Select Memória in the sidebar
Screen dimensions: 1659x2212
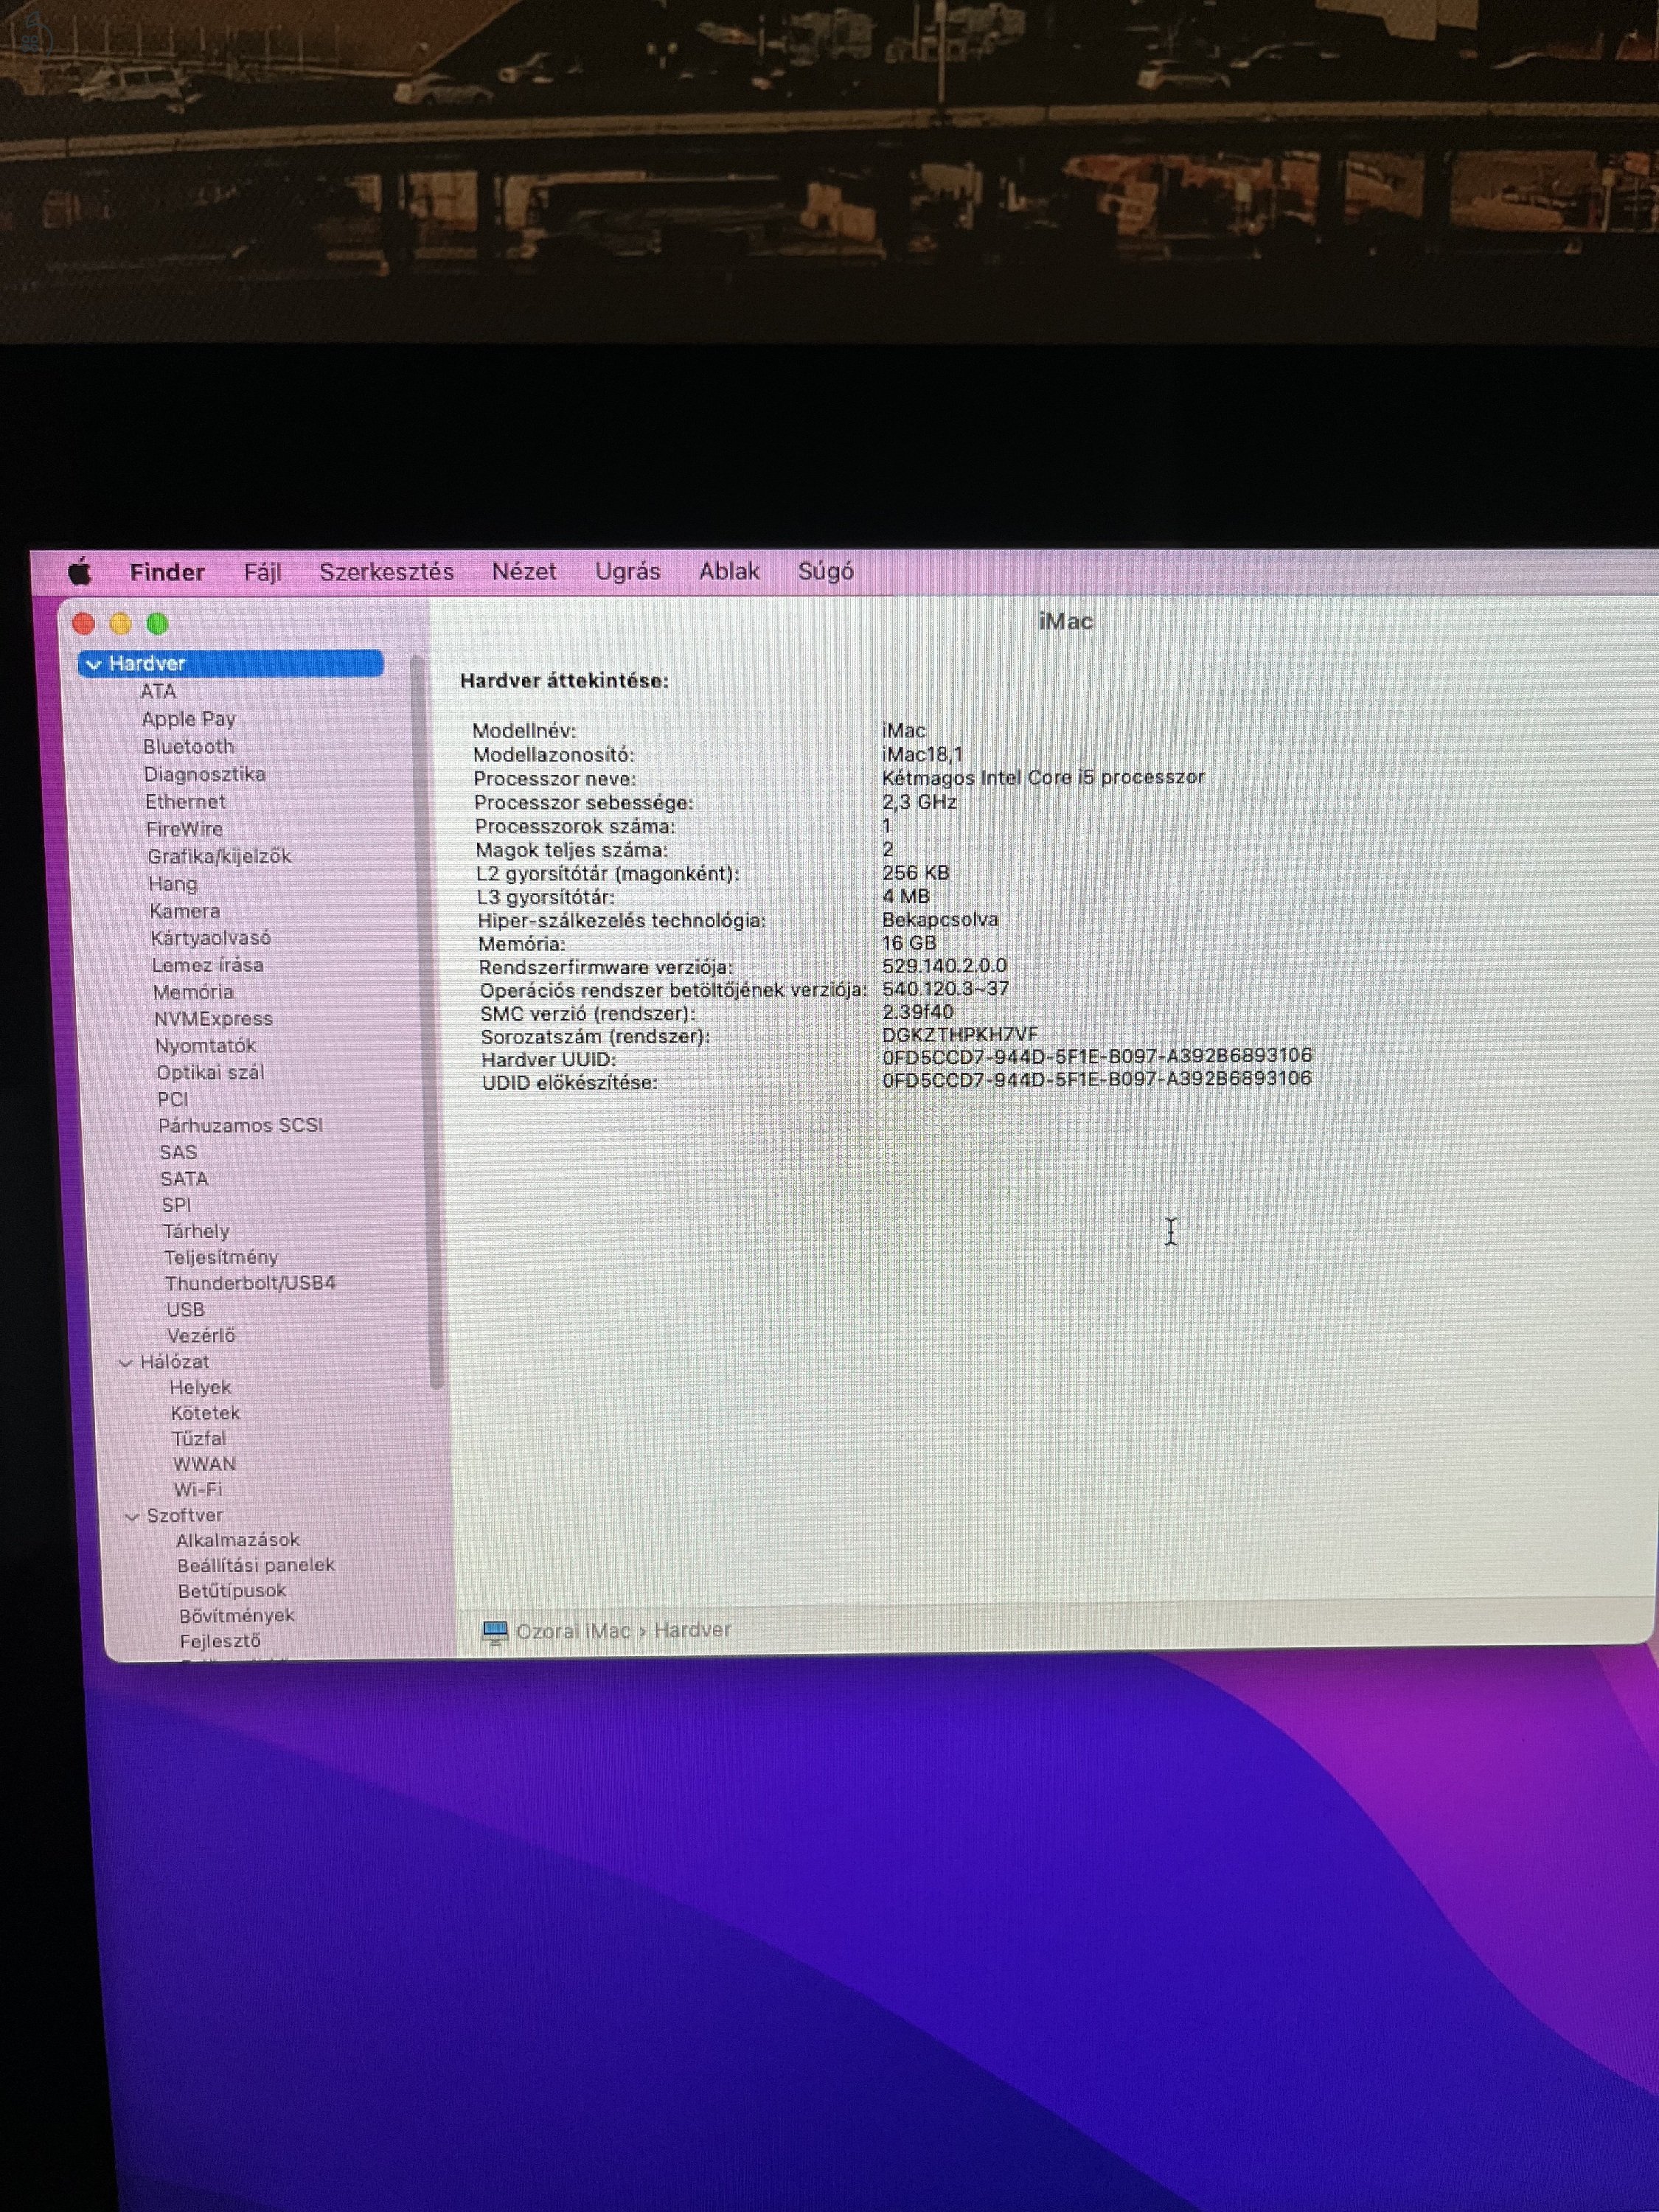193,992
